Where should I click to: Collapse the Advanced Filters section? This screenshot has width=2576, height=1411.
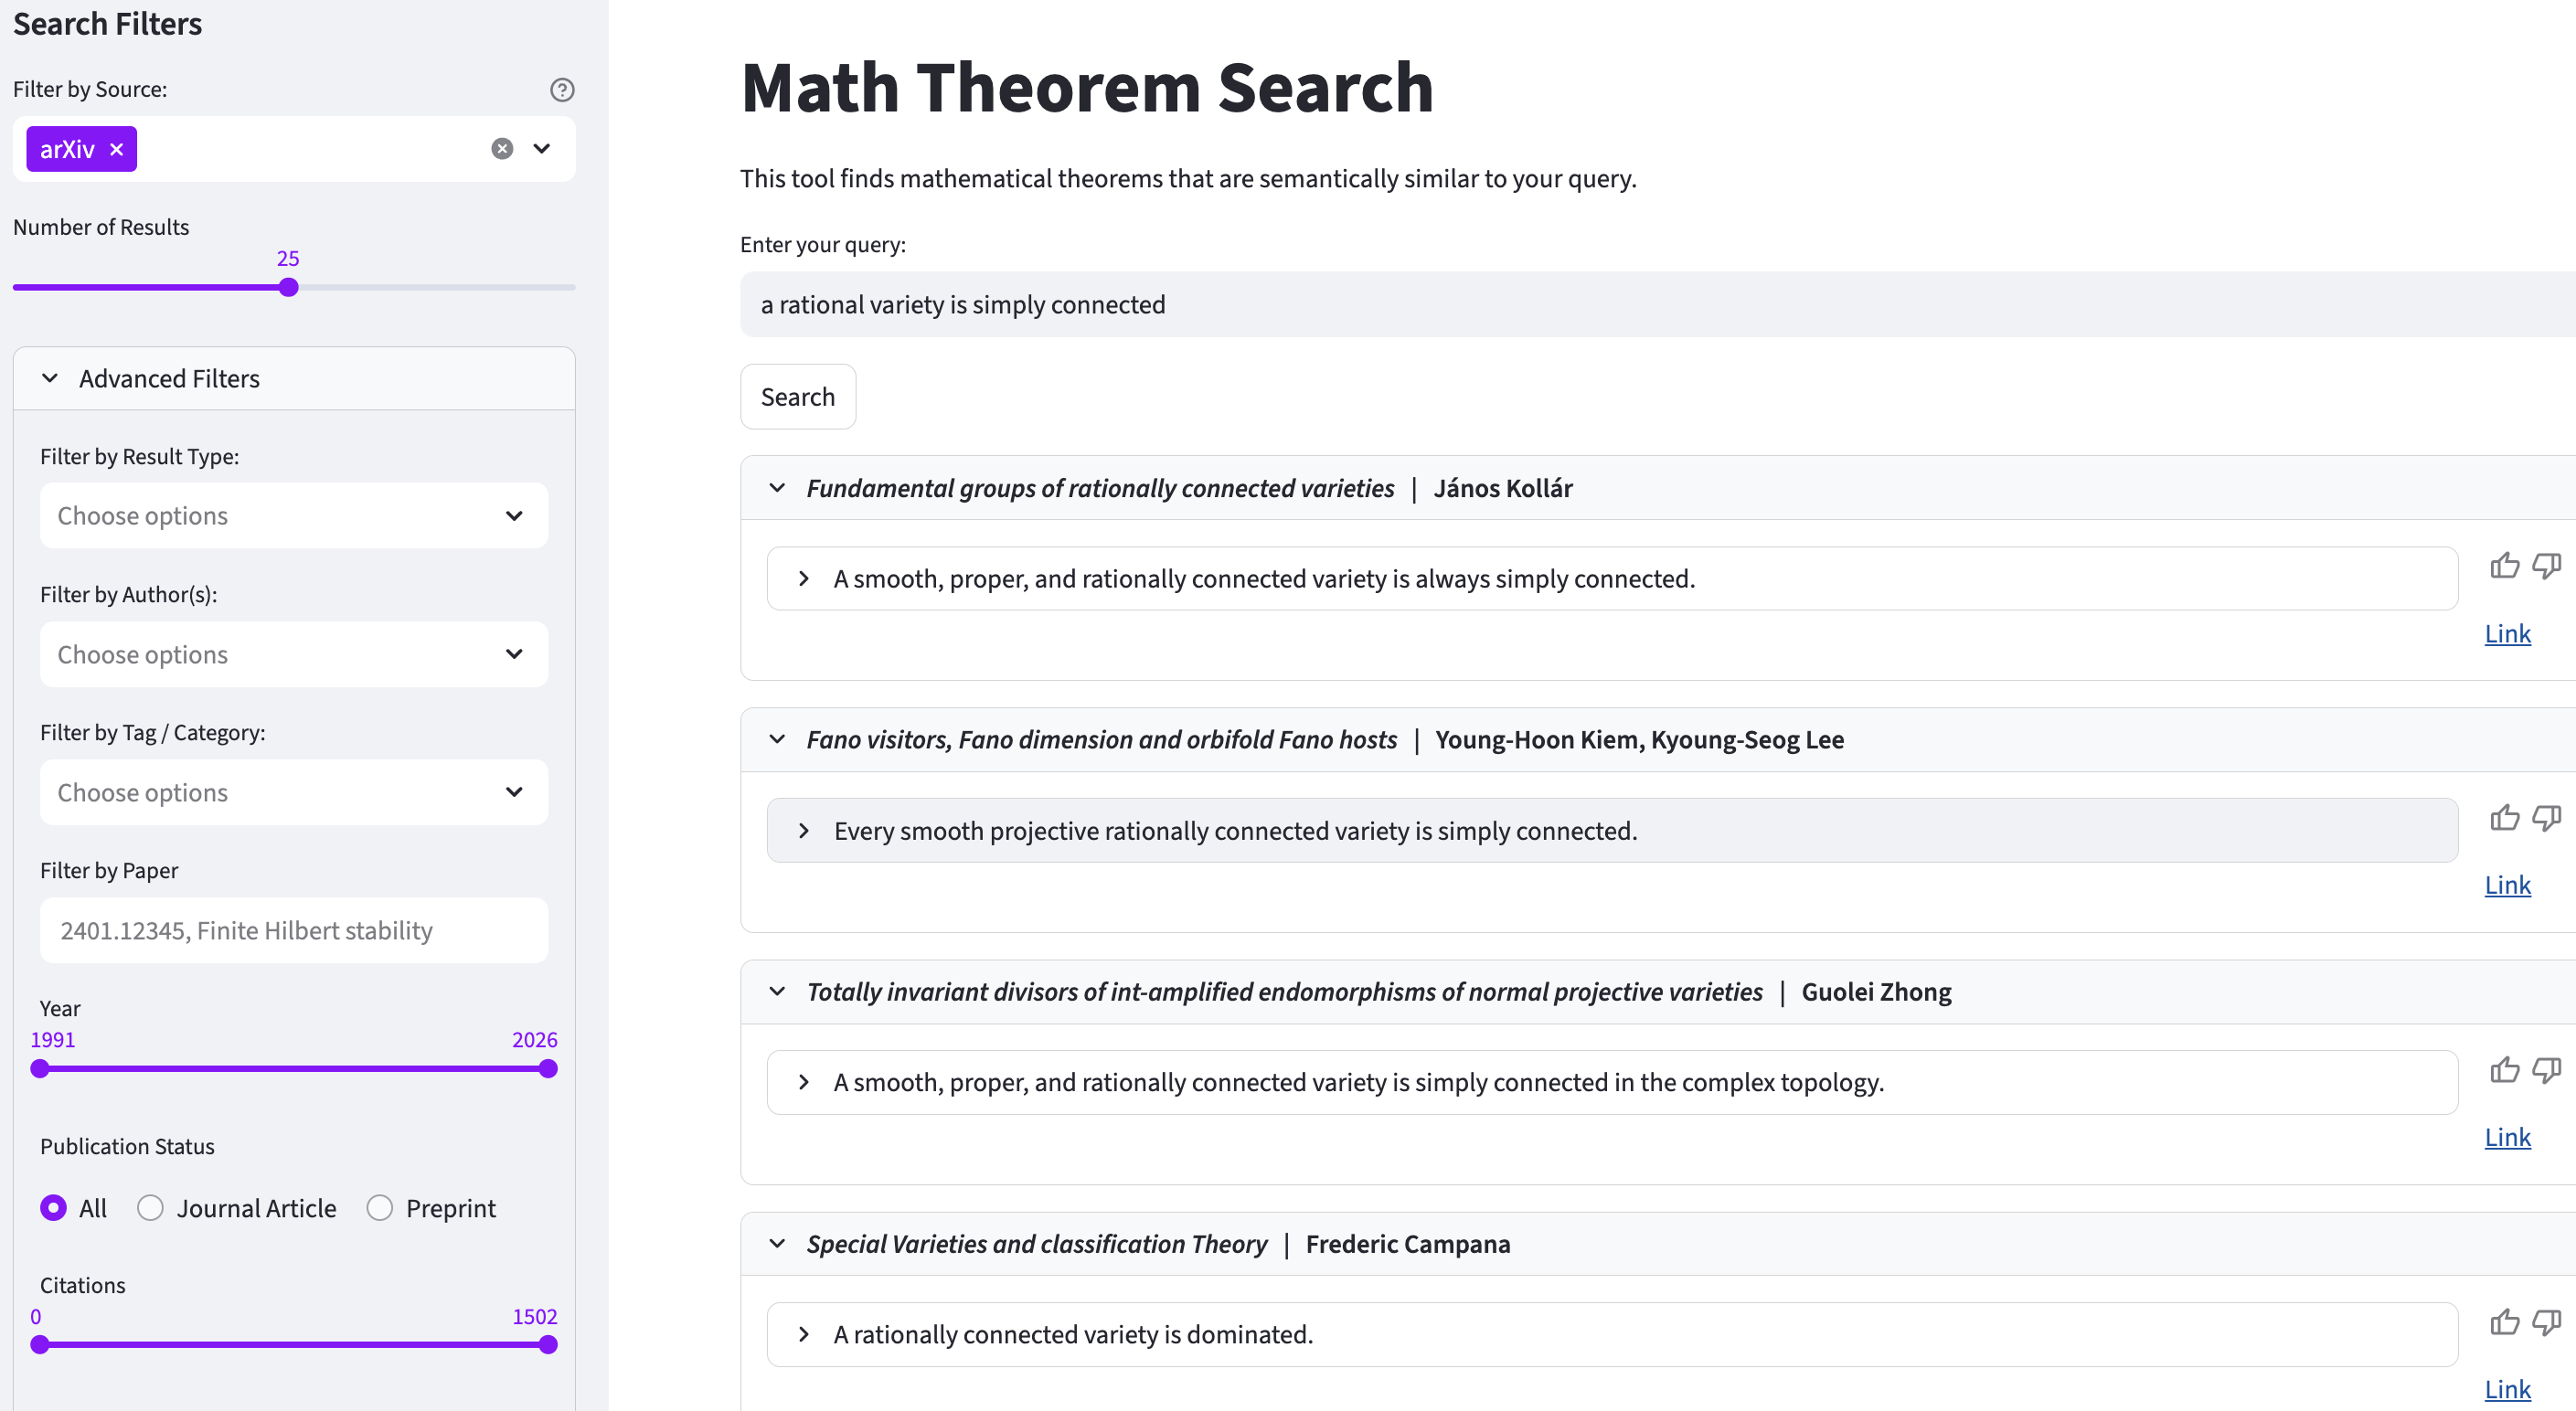coord(50,379)
